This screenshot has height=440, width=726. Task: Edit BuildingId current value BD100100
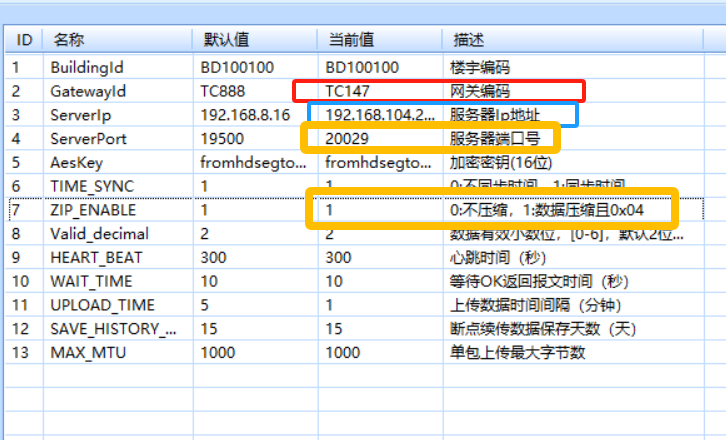pos(362,68)
